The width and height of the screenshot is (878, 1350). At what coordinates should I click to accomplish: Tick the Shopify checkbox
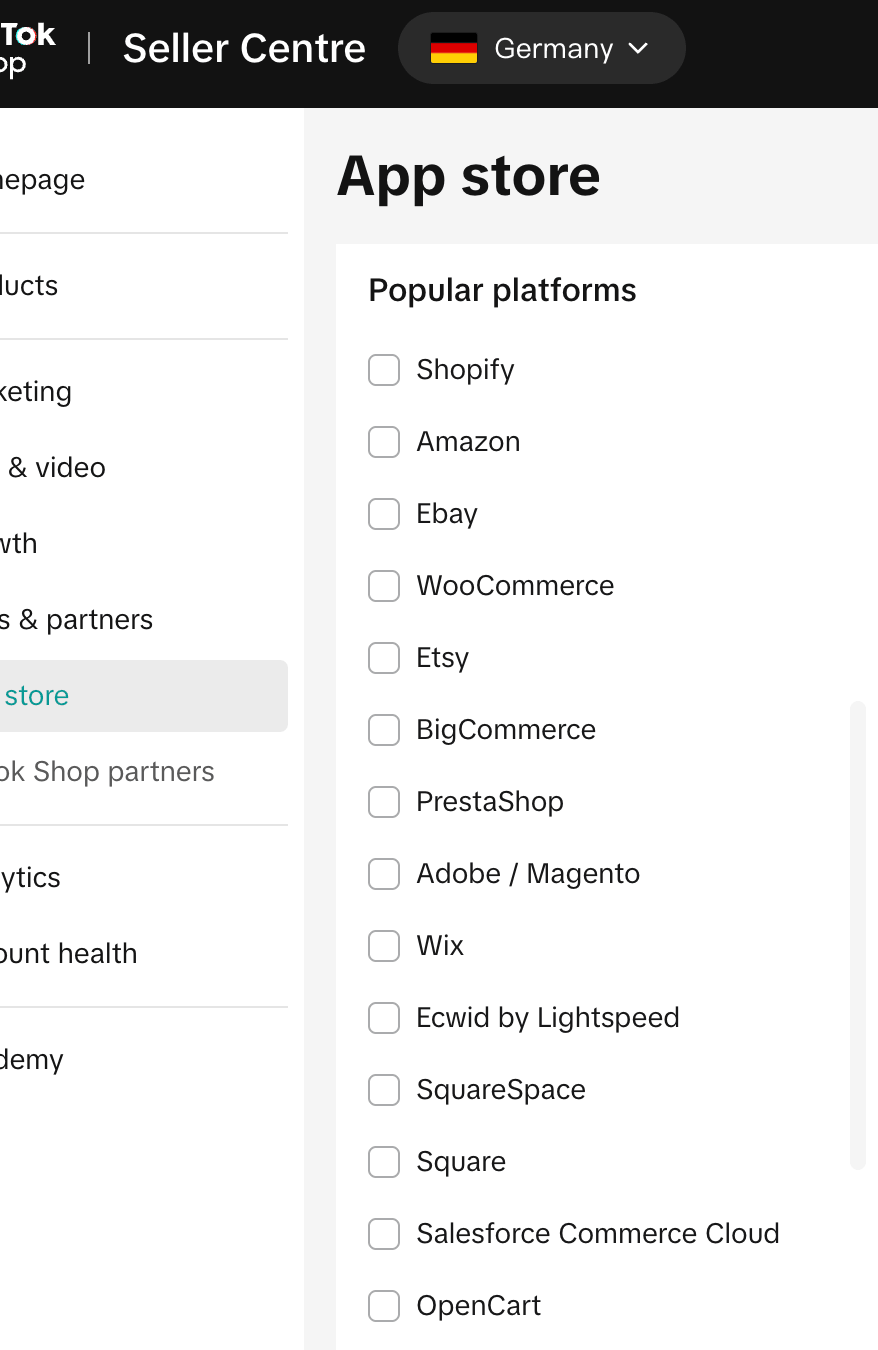click(384, 370)
